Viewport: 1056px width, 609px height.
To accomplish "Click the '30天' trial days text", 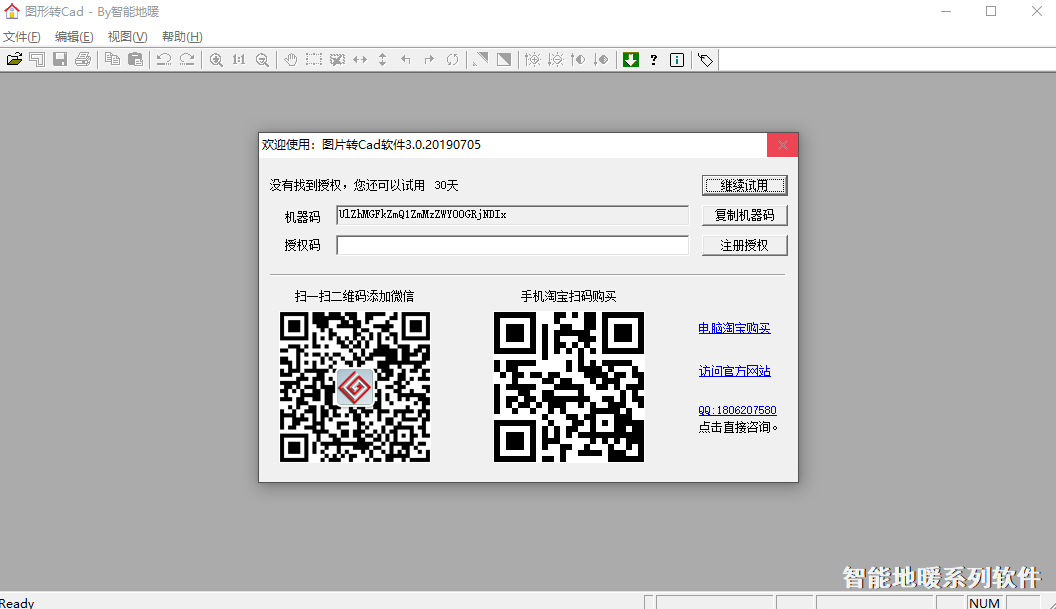I will click(x=446, y=185).
